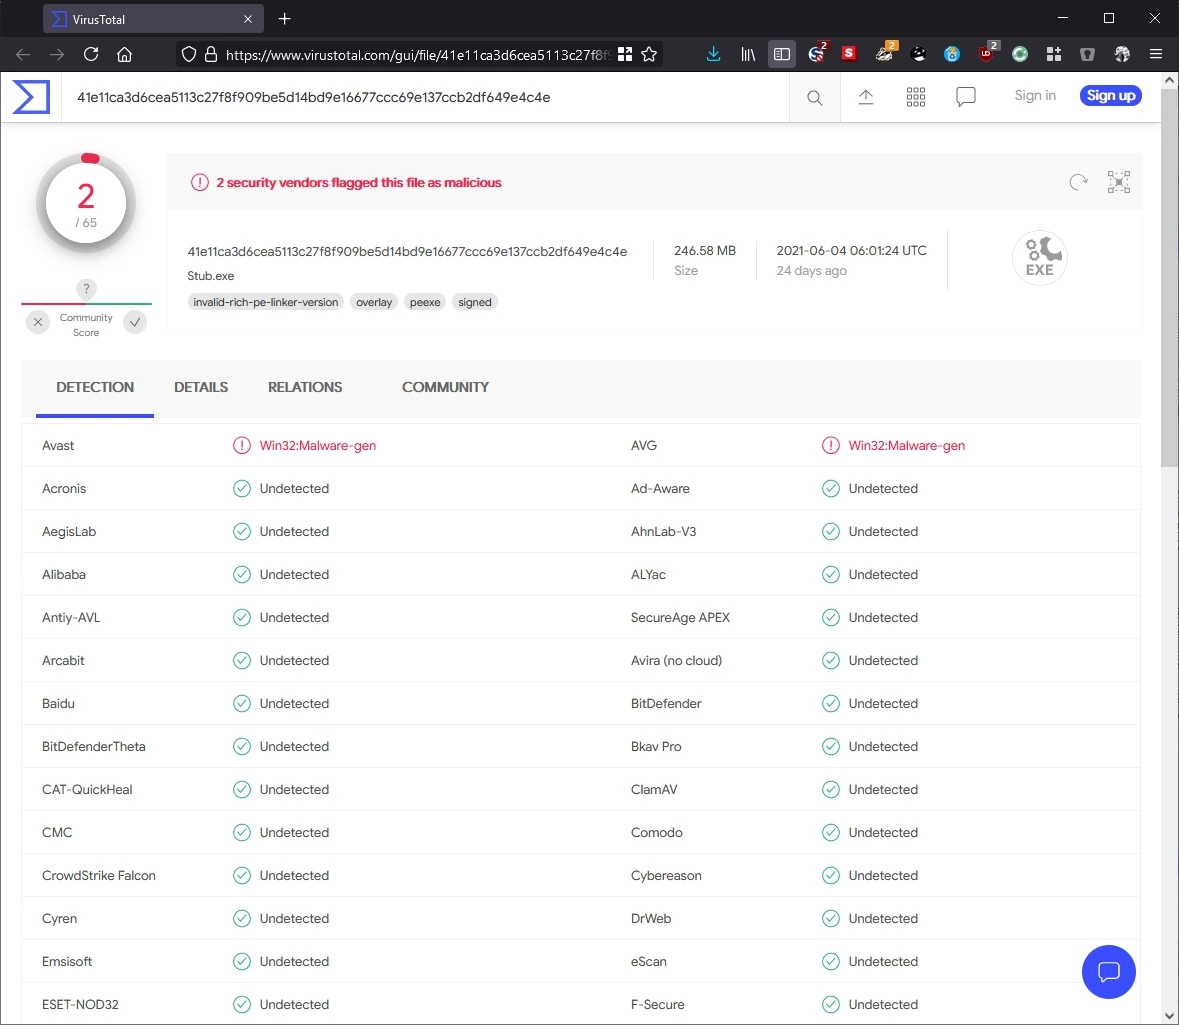Open the Firefox hamburger menu
Image resolution: width=1179 pixels, height=1025 pixels.
[1156, 54]
